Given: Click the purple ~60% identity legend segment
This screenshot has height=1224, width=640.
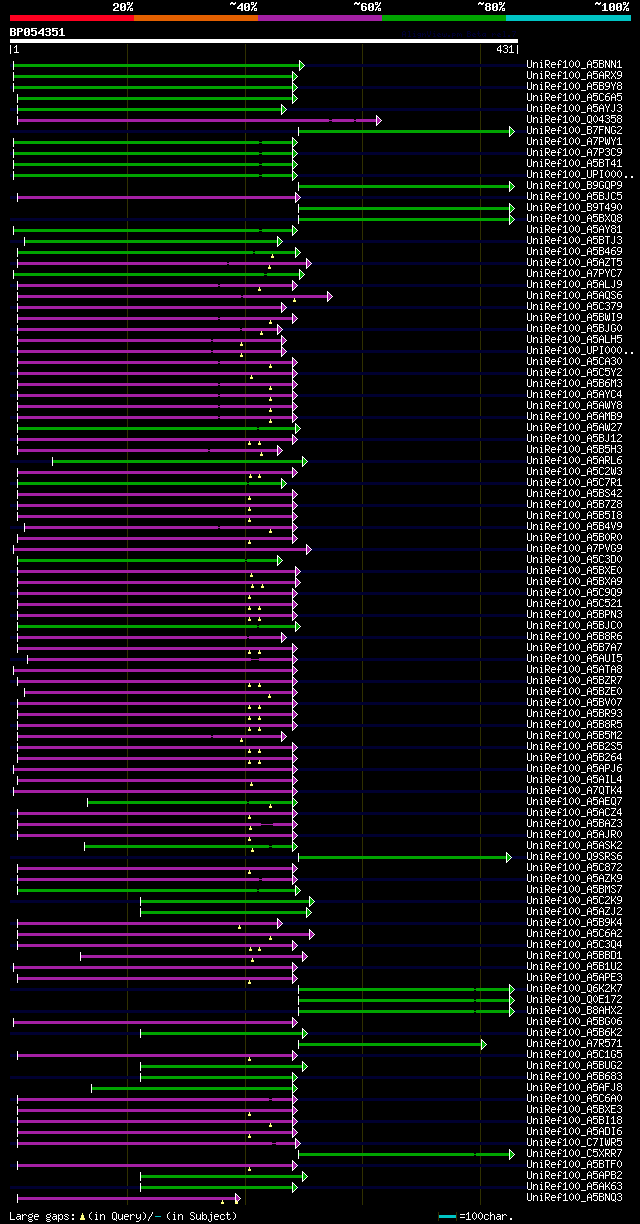Looking at the screenshot, I should (x=320, y=18).
